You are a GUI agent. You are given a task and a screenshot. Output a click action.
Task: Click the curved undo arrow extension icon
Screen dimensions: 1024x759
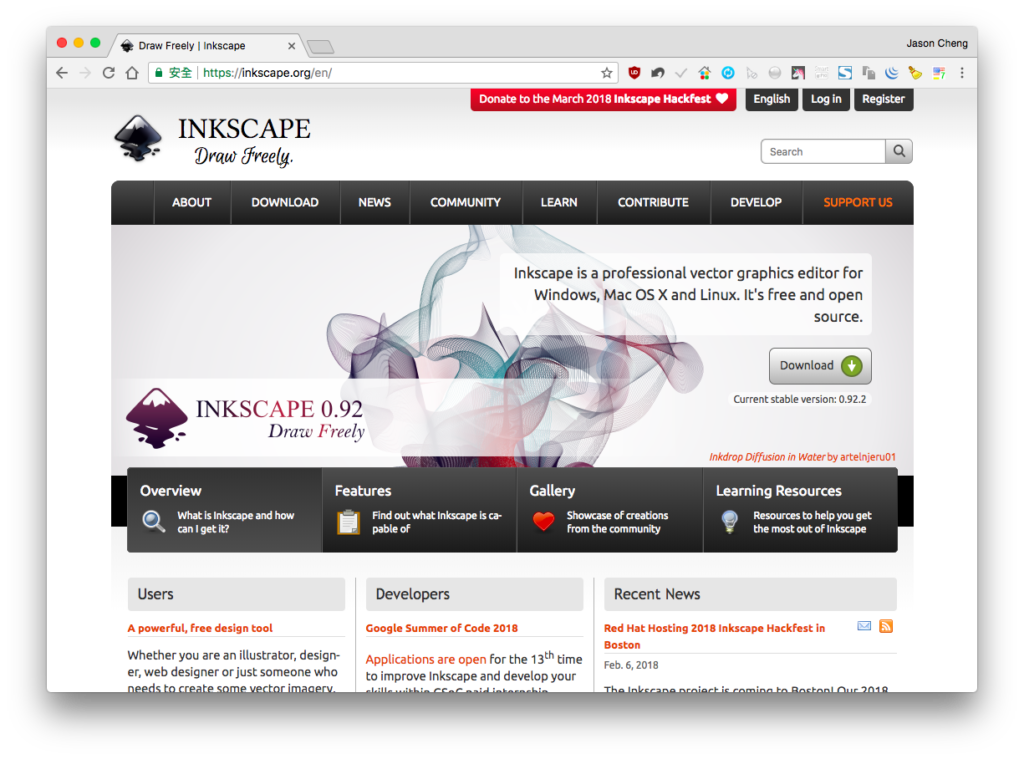point(658,73)
